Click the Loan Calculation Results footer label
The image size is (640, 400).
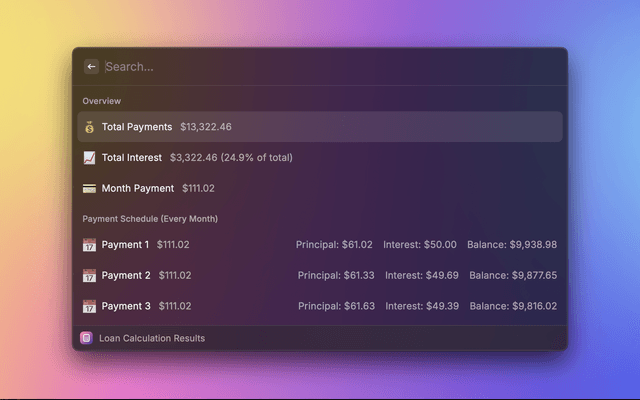point(152,338)
